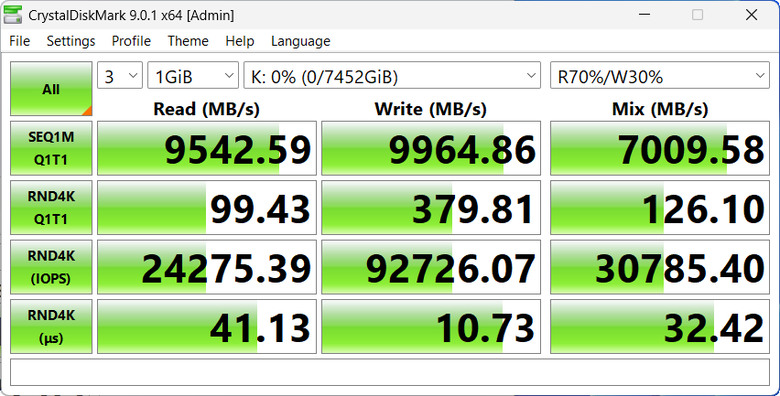The width and height of the screenshot is (780, 396).
Task: Open the Theme menu
Action: click(188, 41)
